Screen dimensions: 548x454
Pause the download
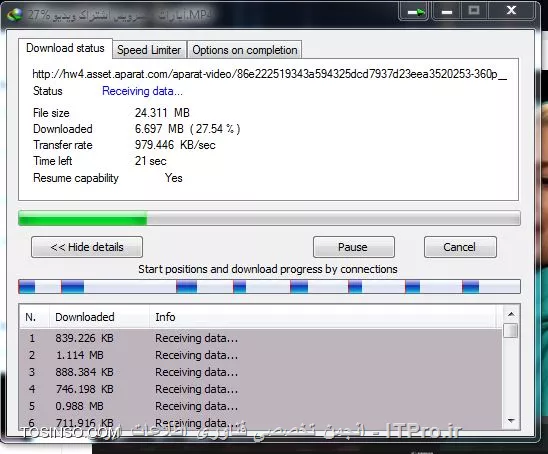[354, 247]
